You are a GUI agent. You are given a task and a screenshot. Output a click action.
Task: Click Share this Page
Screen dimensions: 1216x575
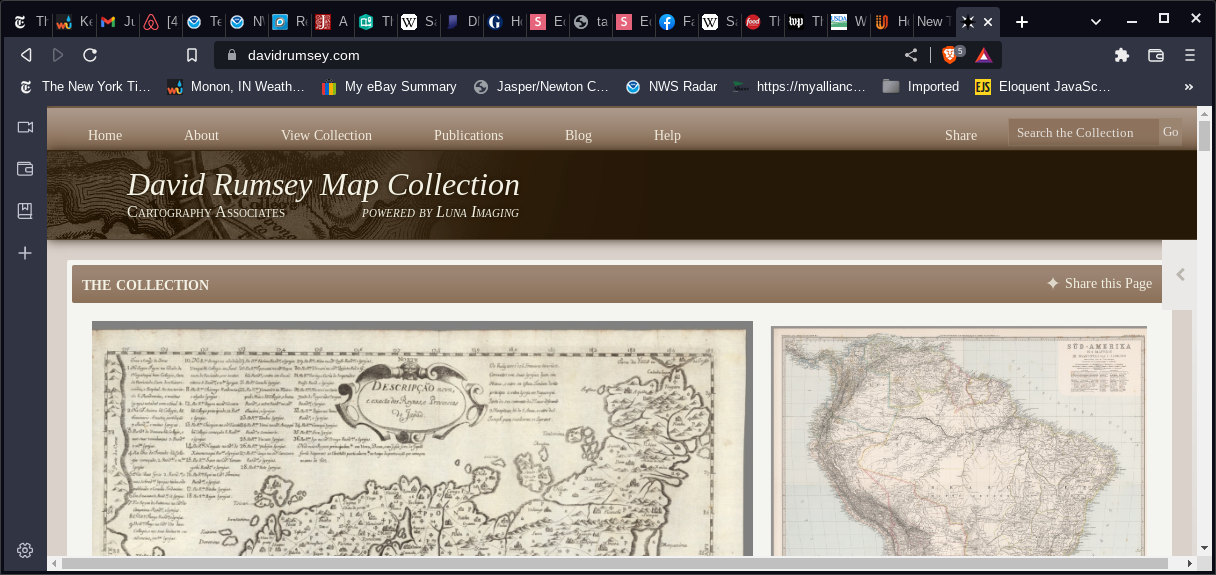(1099, 283)
